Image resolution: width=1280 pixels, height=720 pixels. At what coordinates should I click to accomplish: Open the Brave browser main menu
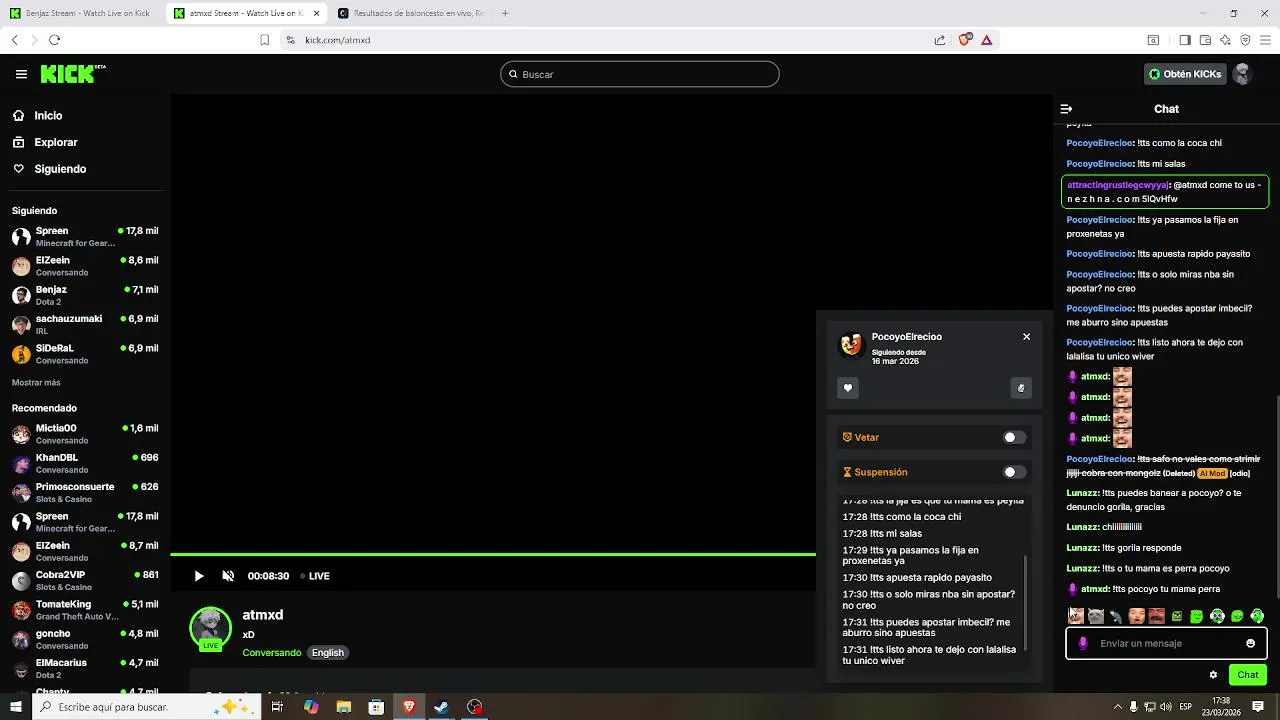pyautogui.click(x=1265, y=40)
